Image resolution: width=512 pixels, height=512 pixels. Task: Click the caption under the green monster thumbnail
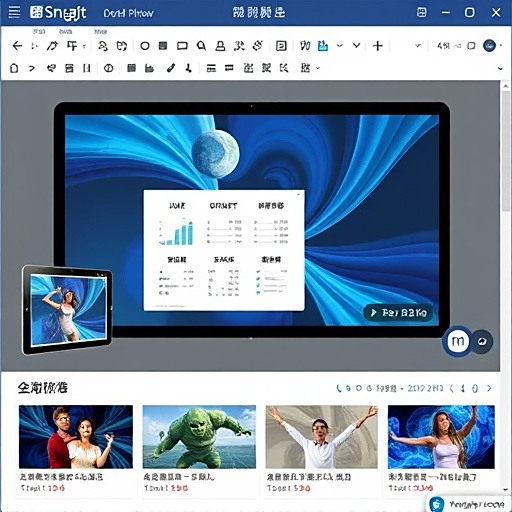click(179, 477)
